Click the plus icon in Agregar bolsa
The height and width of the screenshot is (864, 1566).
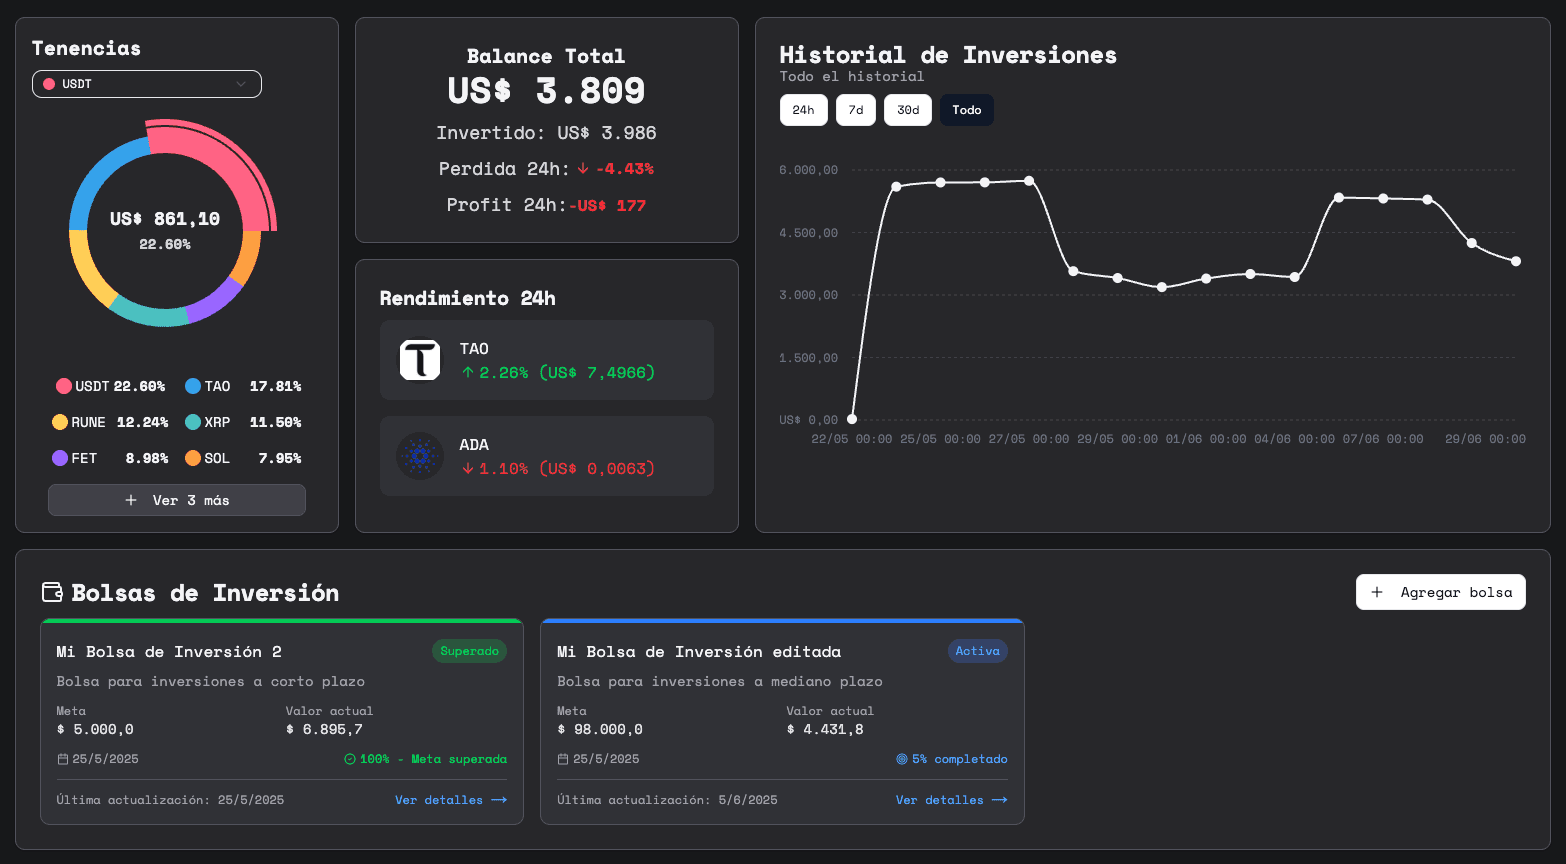(x=1377, y=592)
